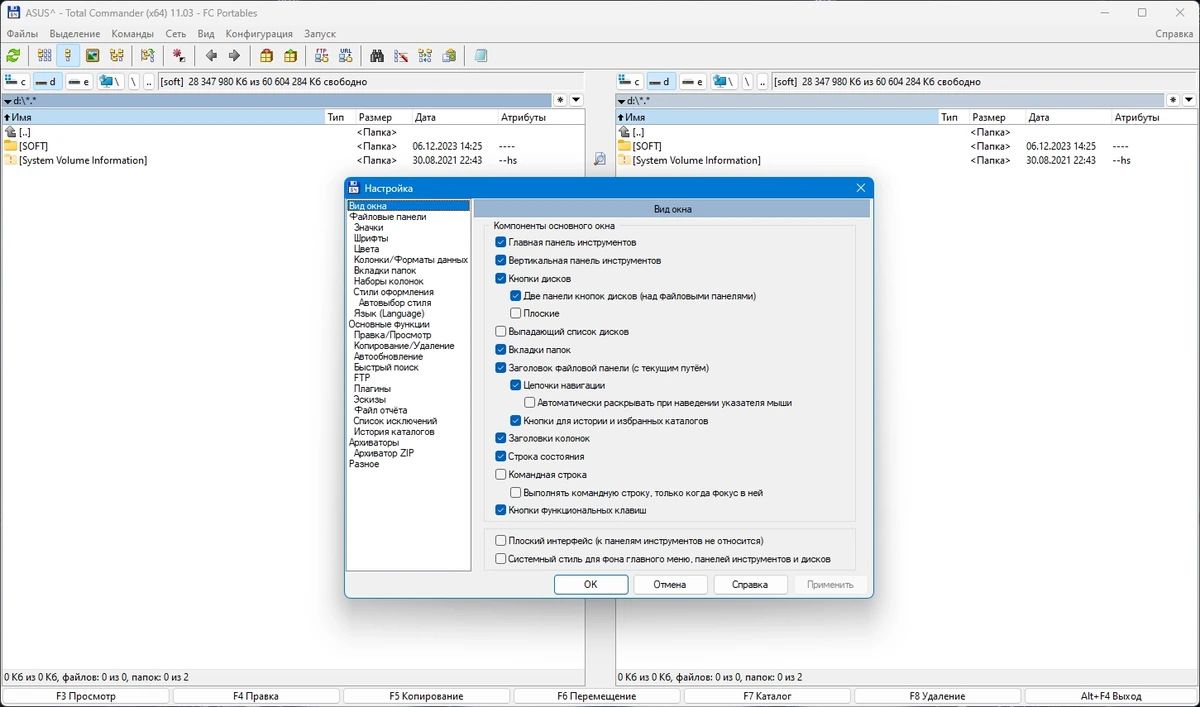Screen dimensions: 1200x707
Task: Enable thumbnails view toolbar icon
Action: (92, 56)
